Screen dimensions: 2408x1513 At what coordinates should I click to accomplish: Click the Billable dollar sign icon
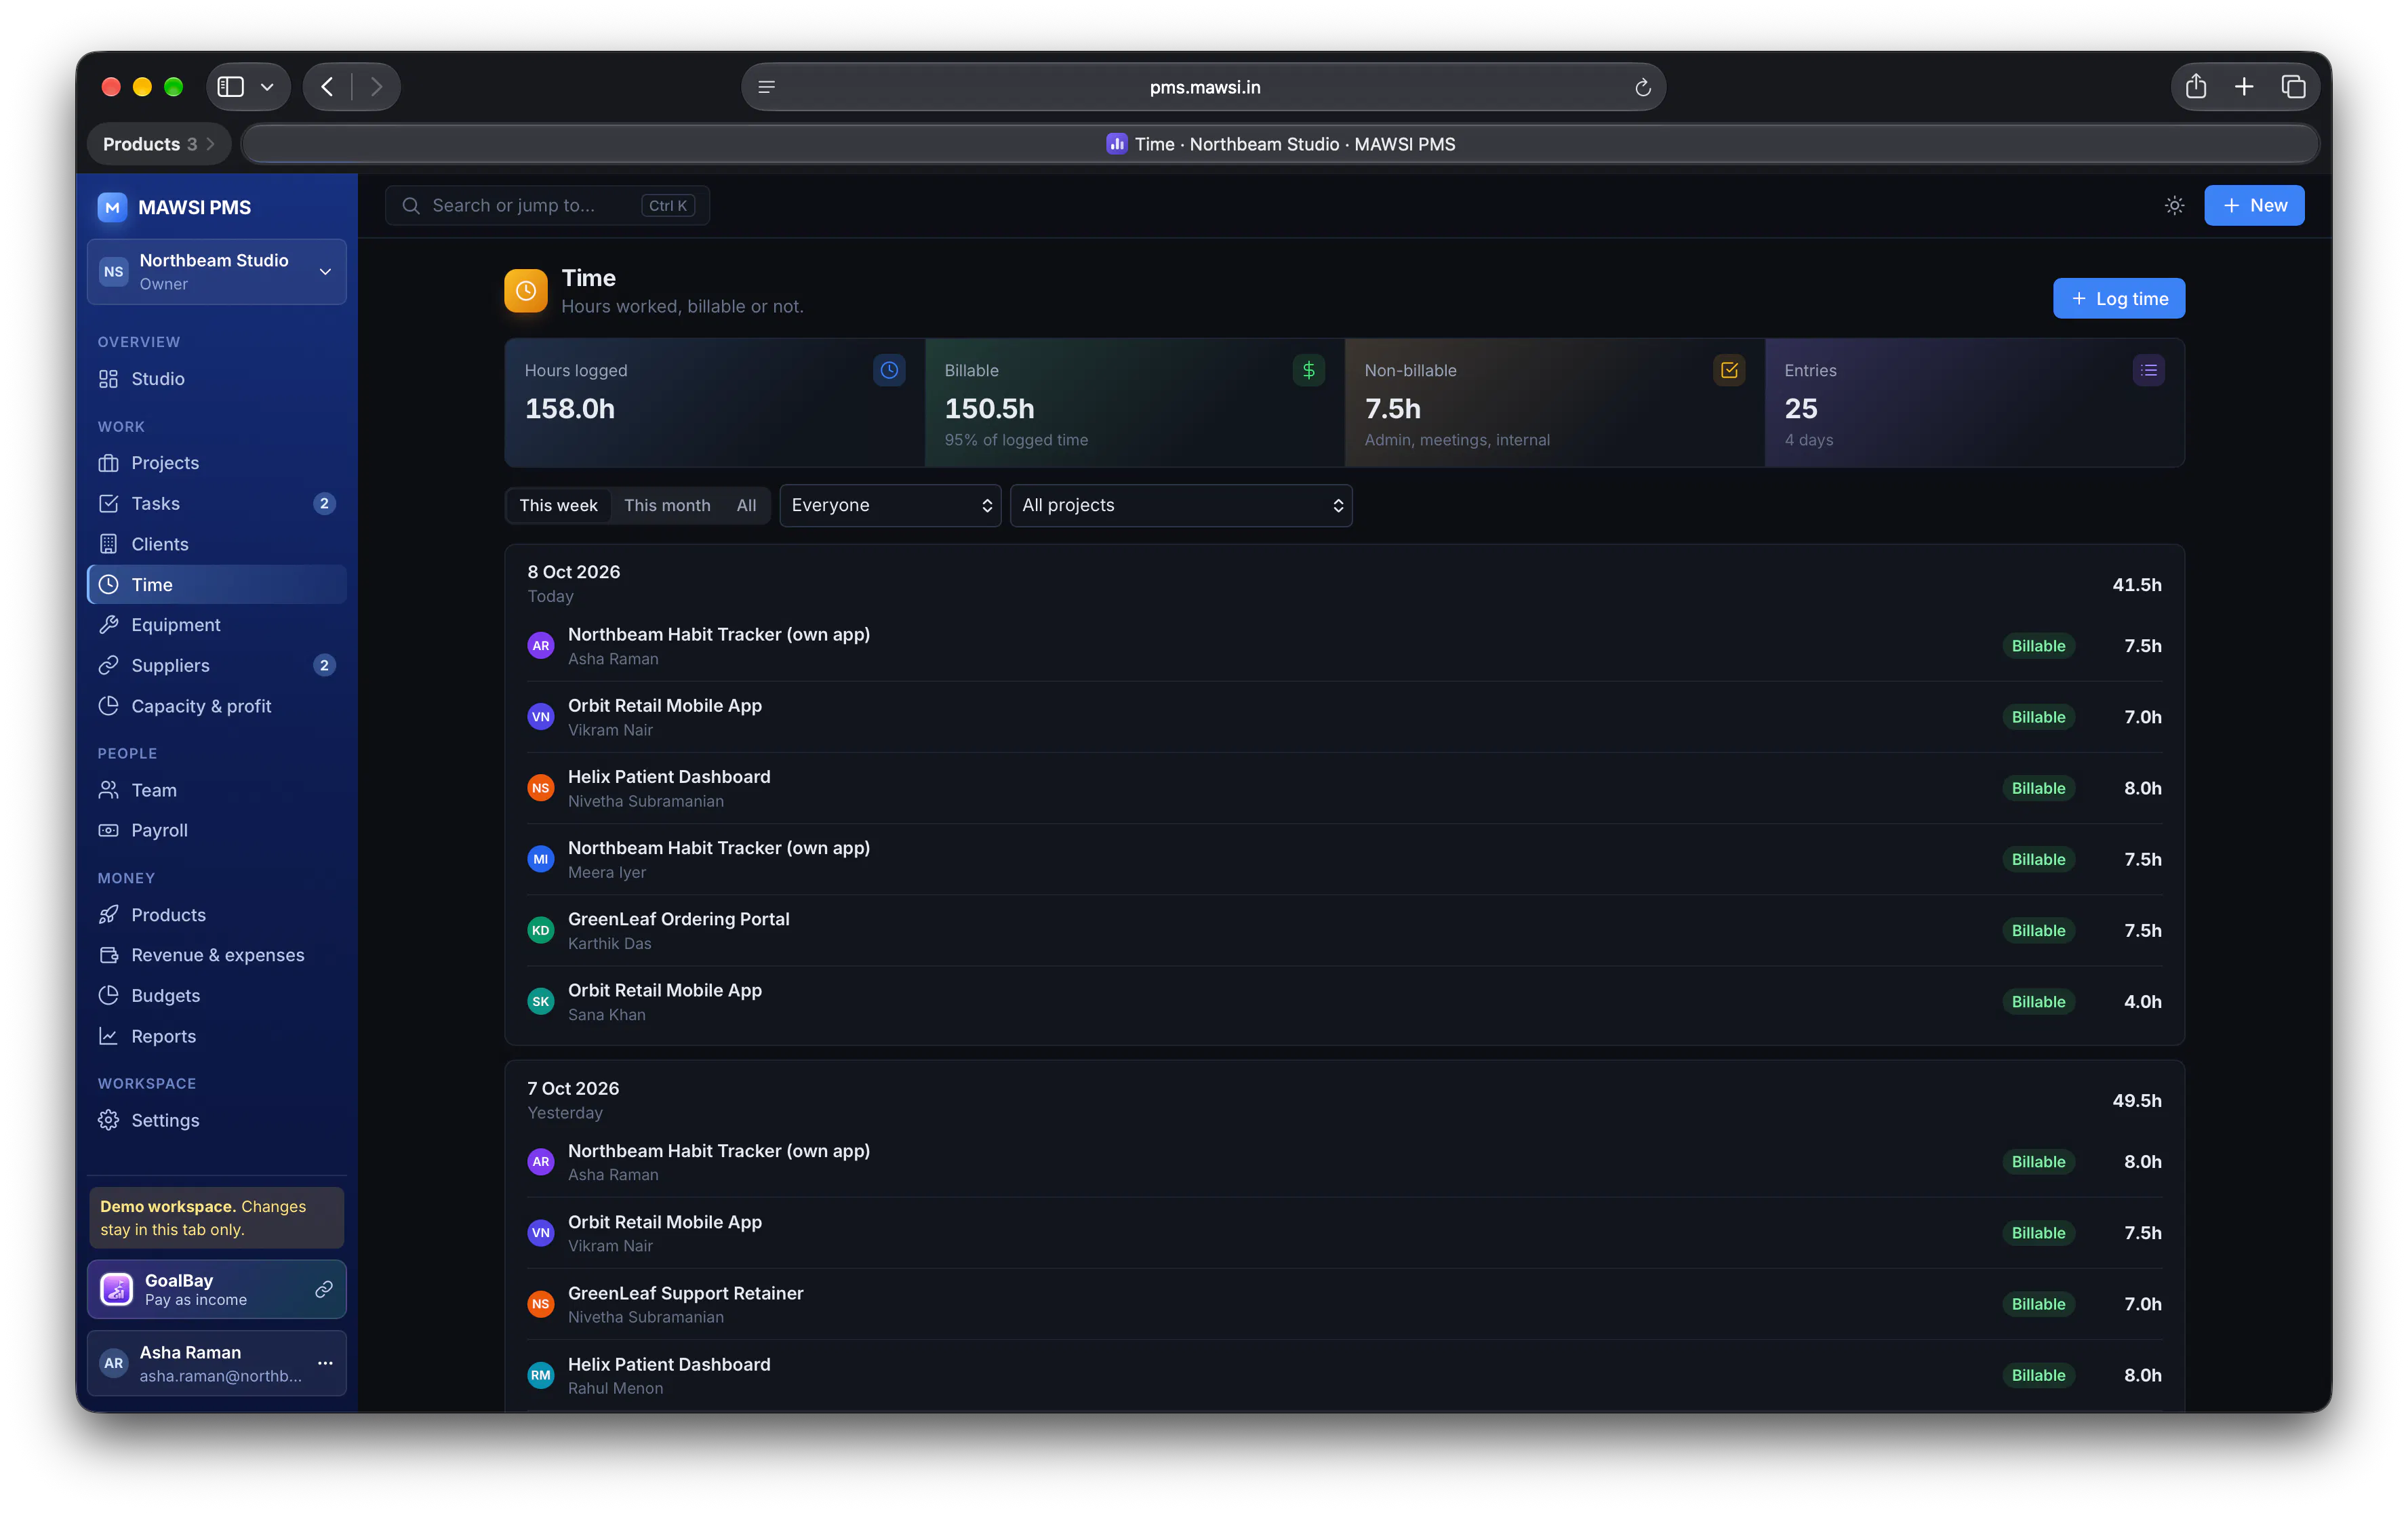[1308, 370]
